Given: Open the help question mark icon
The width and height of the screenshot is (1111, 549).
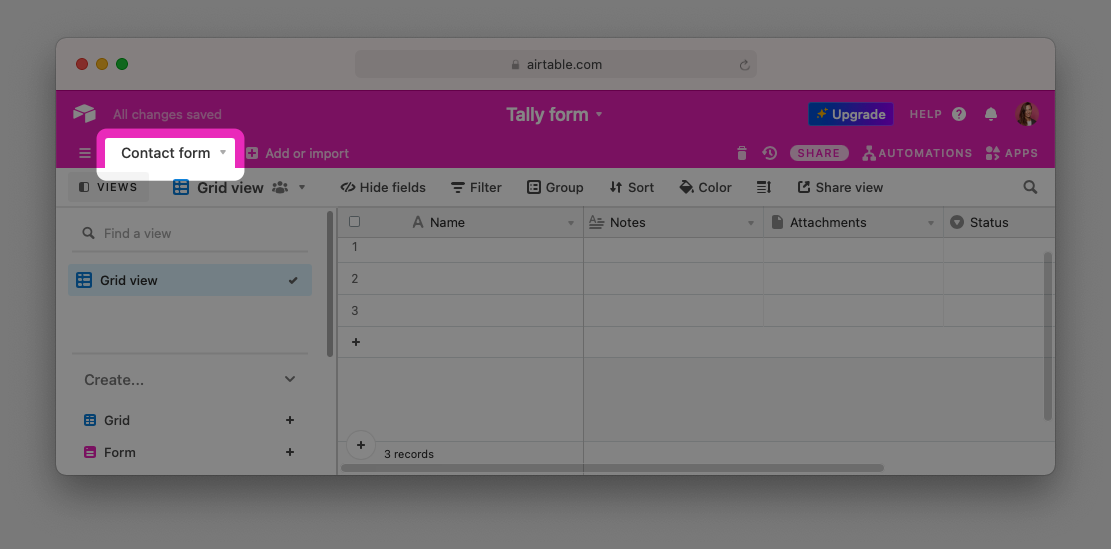Looking at the screenshot, I should pos(959,114).
